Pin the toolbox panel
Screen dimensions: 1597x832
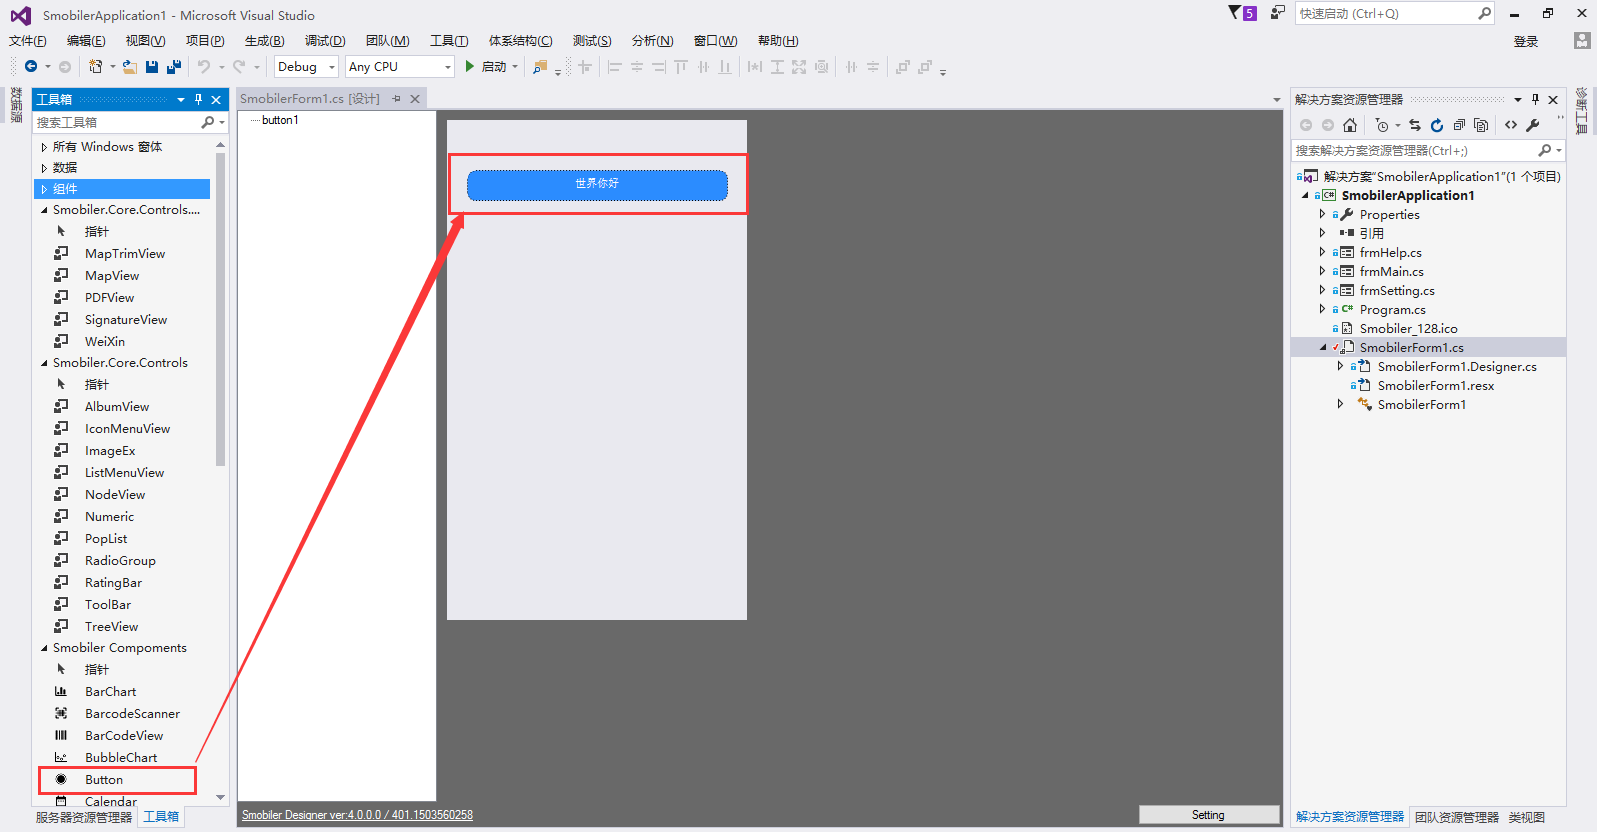click(198, 99)
